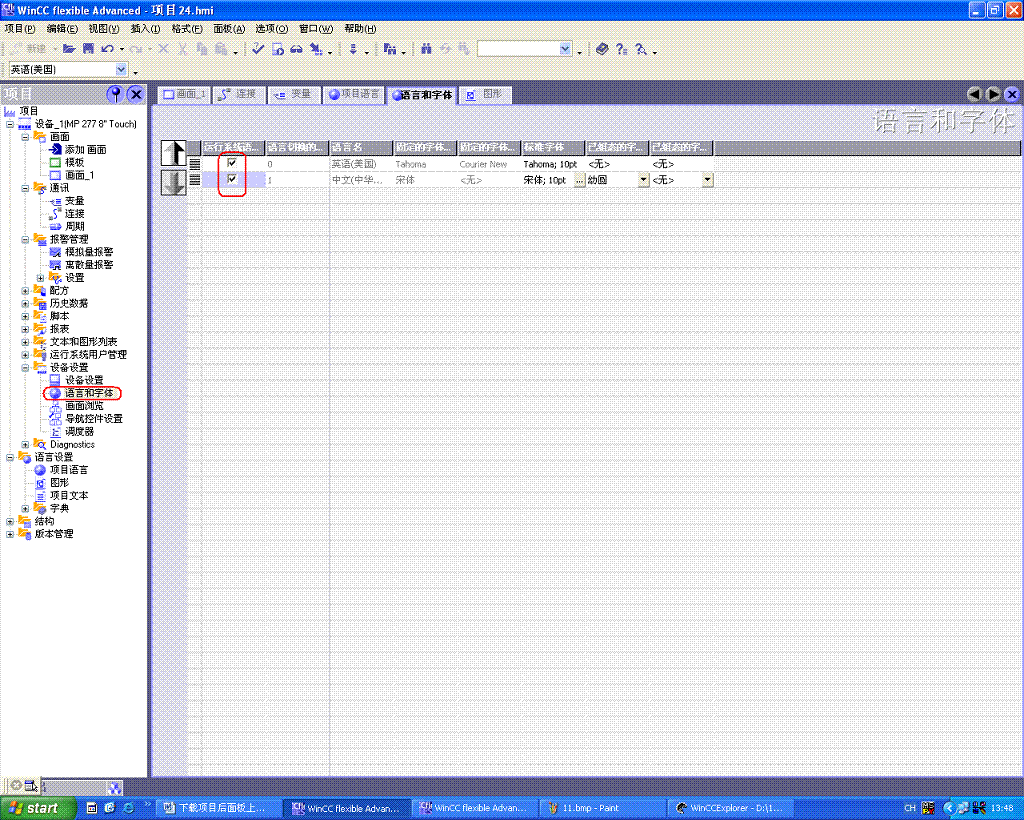The width and height of the screenshot is (1024, 820).
Task: Open an existing project via toolbar folder icon
Action: coord(69,49)
